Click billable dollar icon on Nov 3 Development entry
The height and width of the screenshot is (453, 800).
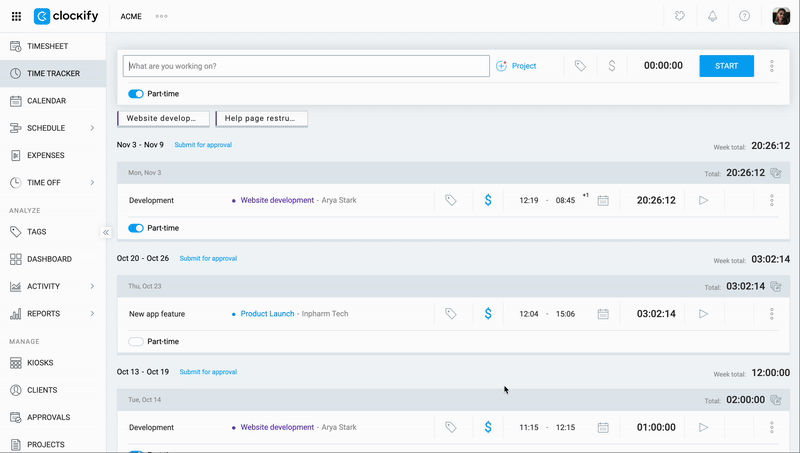(x=488, y=201)
